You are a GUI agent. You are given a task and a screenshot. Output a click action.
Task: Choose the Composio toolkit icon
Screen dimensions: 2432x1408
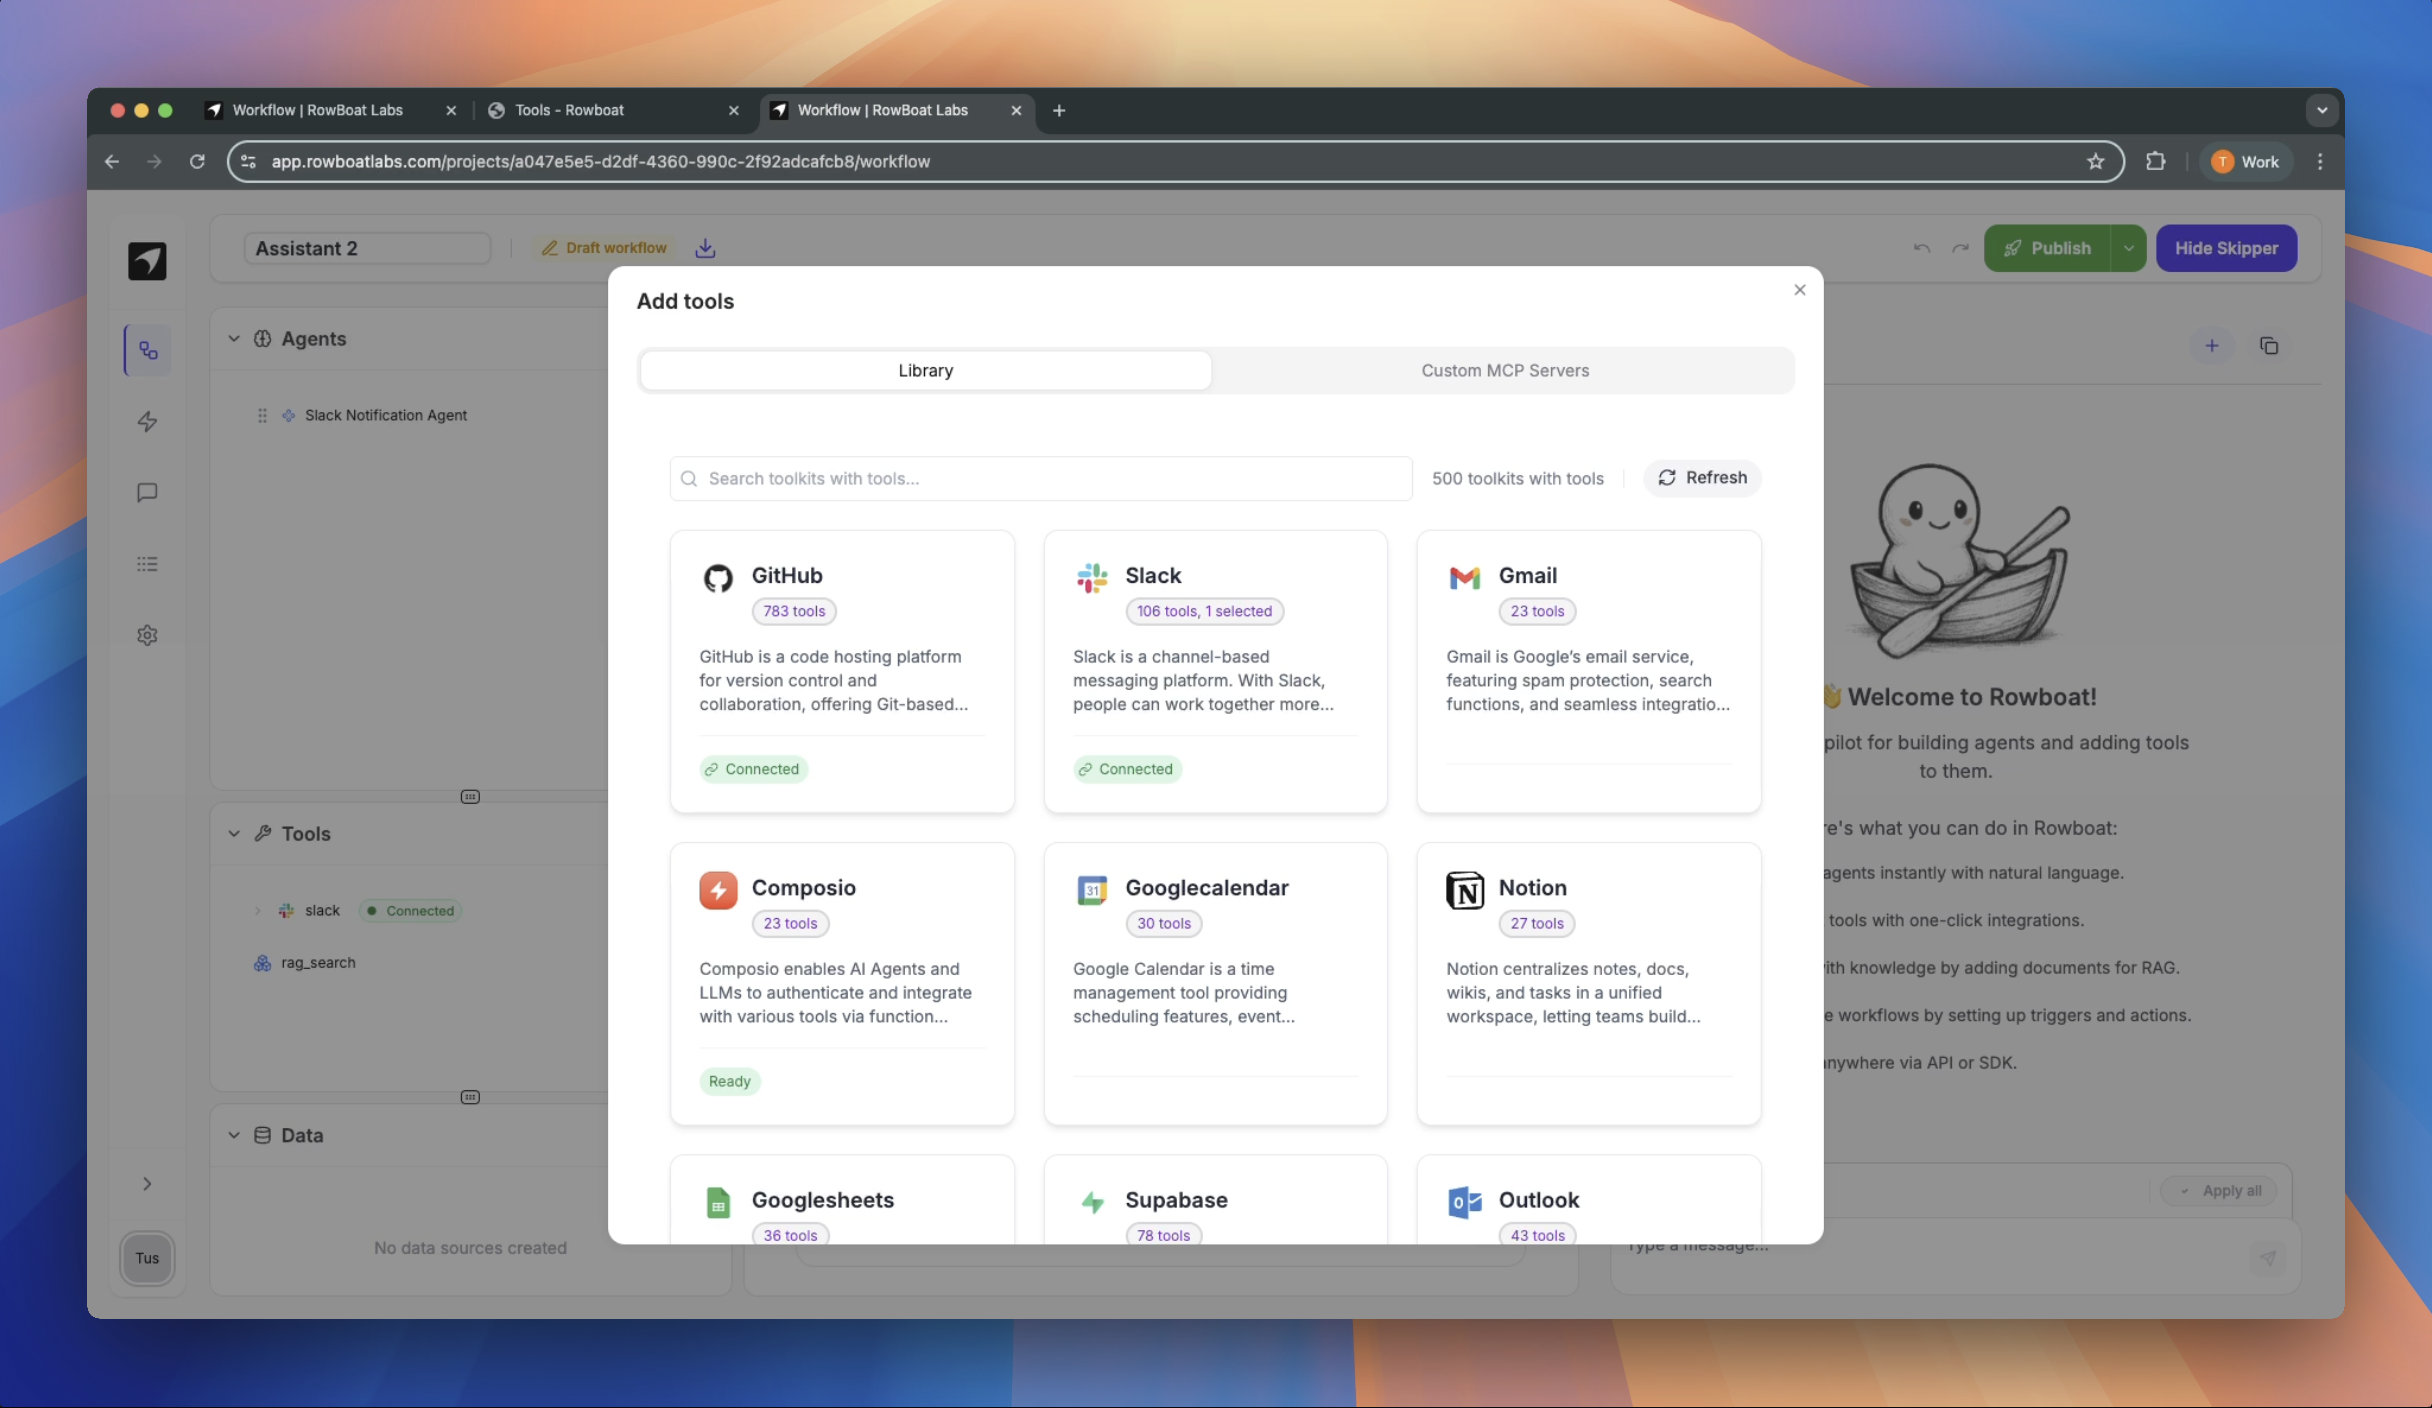click(x=718, y=889)
